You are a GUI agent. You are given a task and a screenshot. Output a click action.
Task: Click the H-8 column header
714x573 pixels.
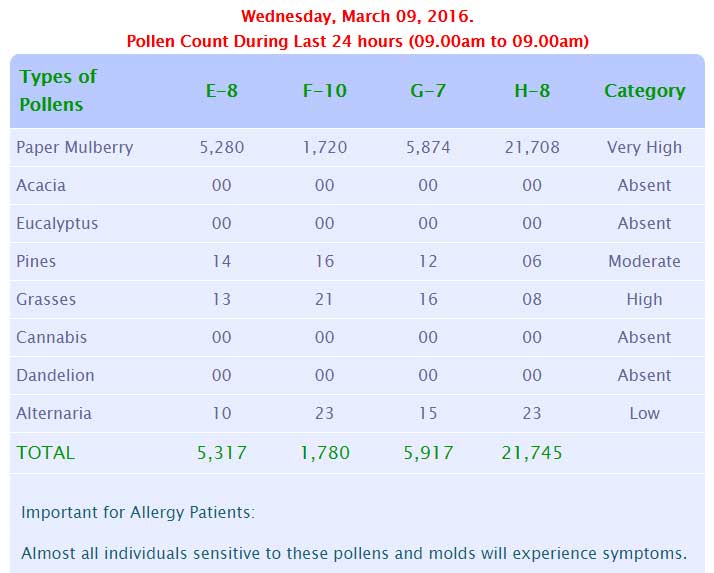click(x=532, y=91)
